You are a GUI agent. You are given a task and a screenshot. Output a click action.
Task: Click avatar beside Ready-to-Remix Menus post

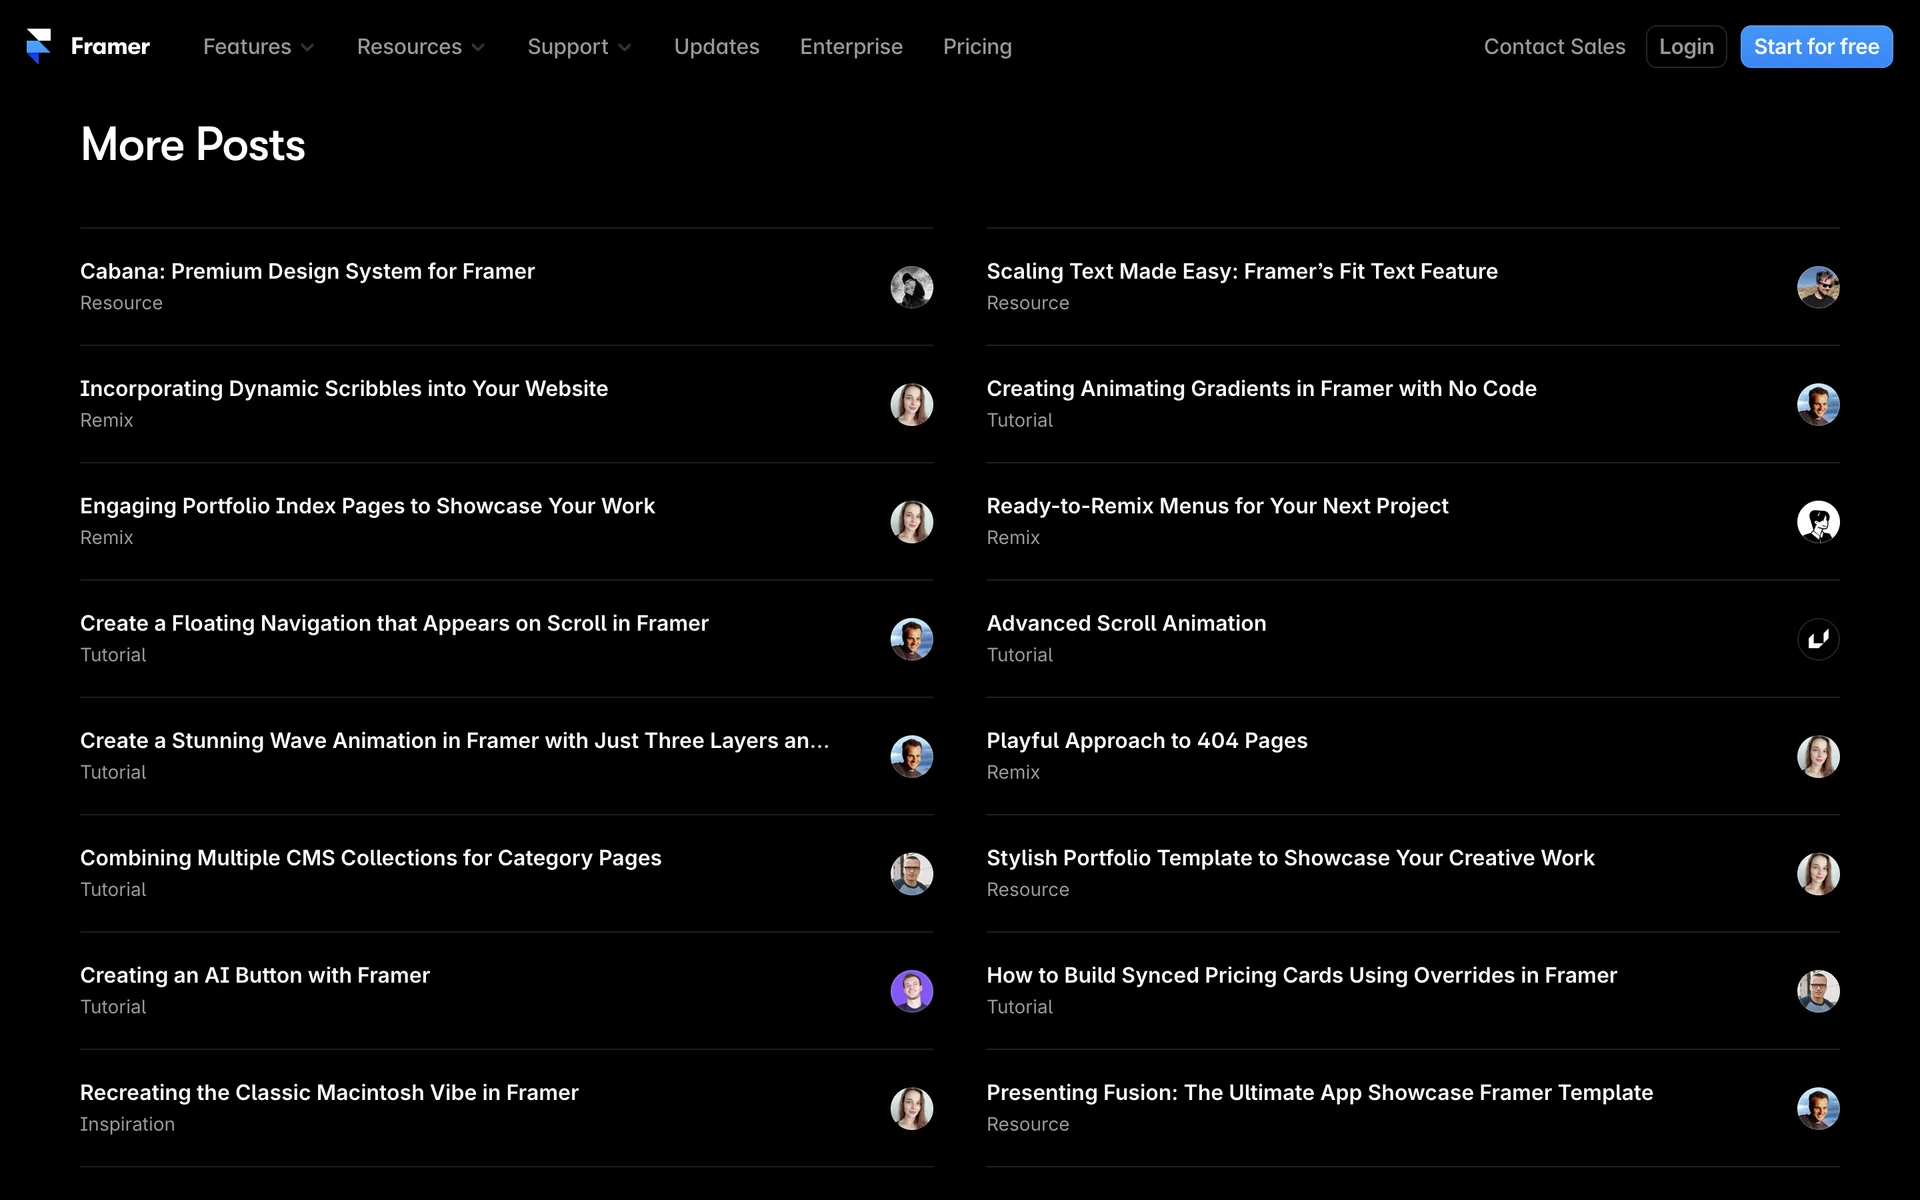coord(1817,522)
